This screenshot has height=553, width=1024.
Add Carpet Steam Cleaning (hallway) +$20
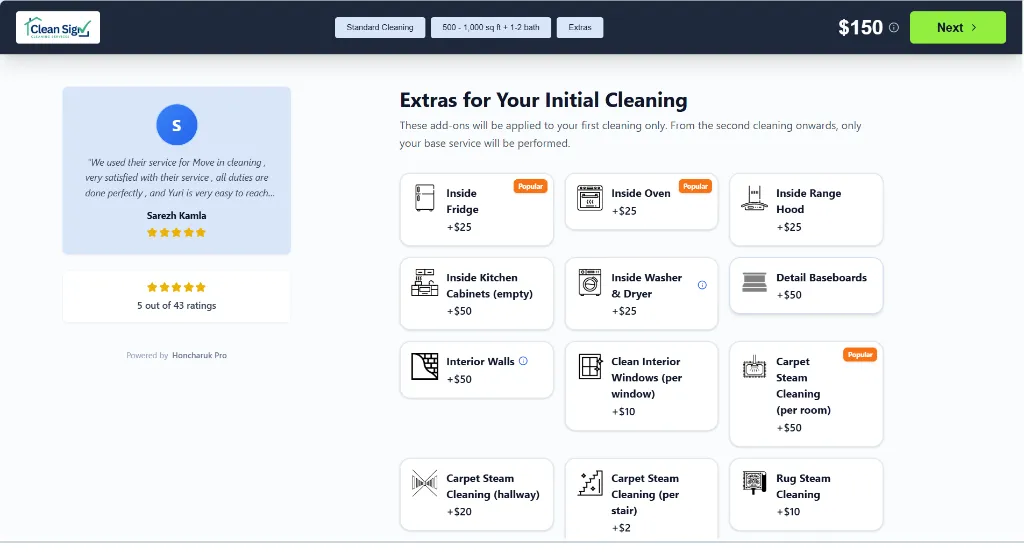476,494
